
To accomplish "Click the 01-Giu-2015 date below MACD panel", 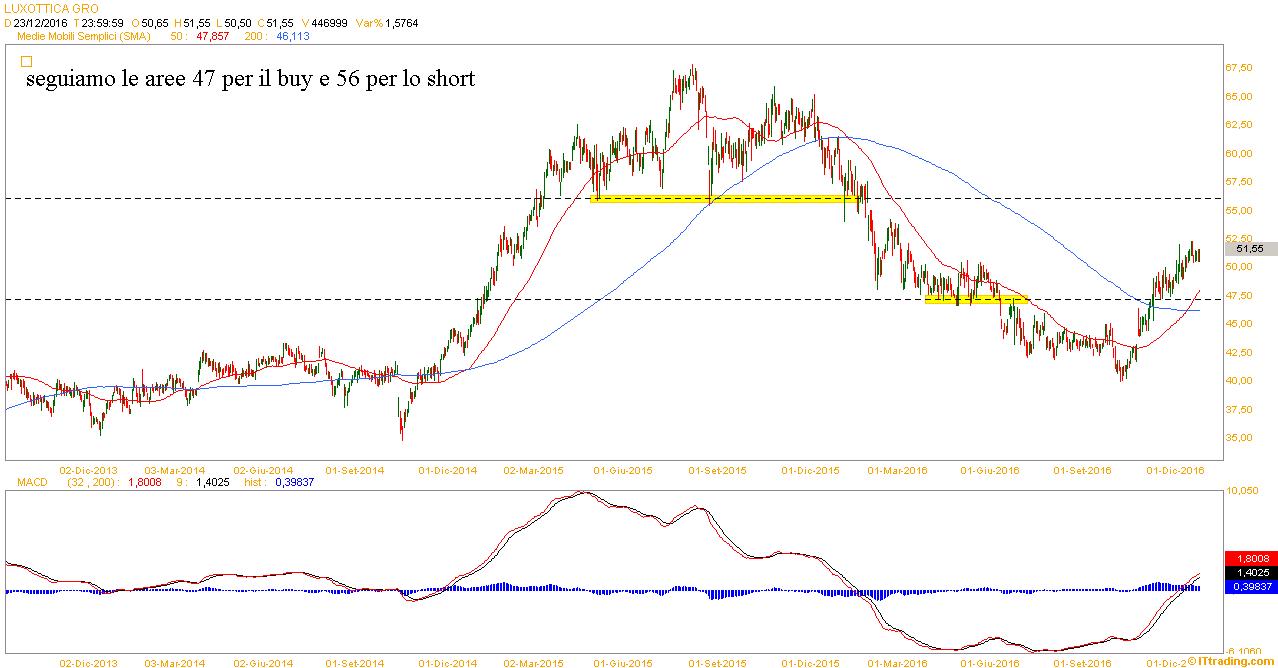I will point(625,662).
